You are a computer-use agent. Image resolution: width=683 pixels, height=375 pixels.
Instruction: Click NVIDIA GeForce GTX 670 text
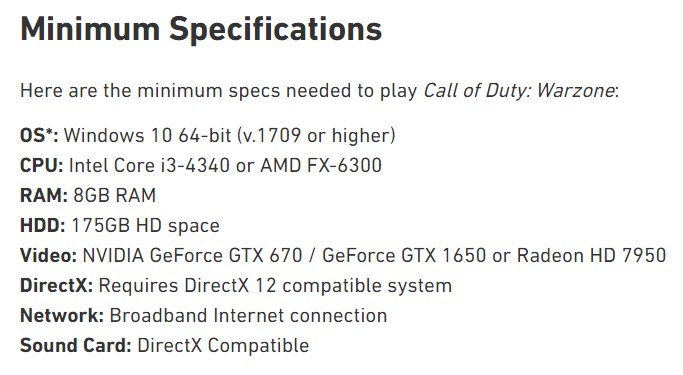click(x=193, y=255)
